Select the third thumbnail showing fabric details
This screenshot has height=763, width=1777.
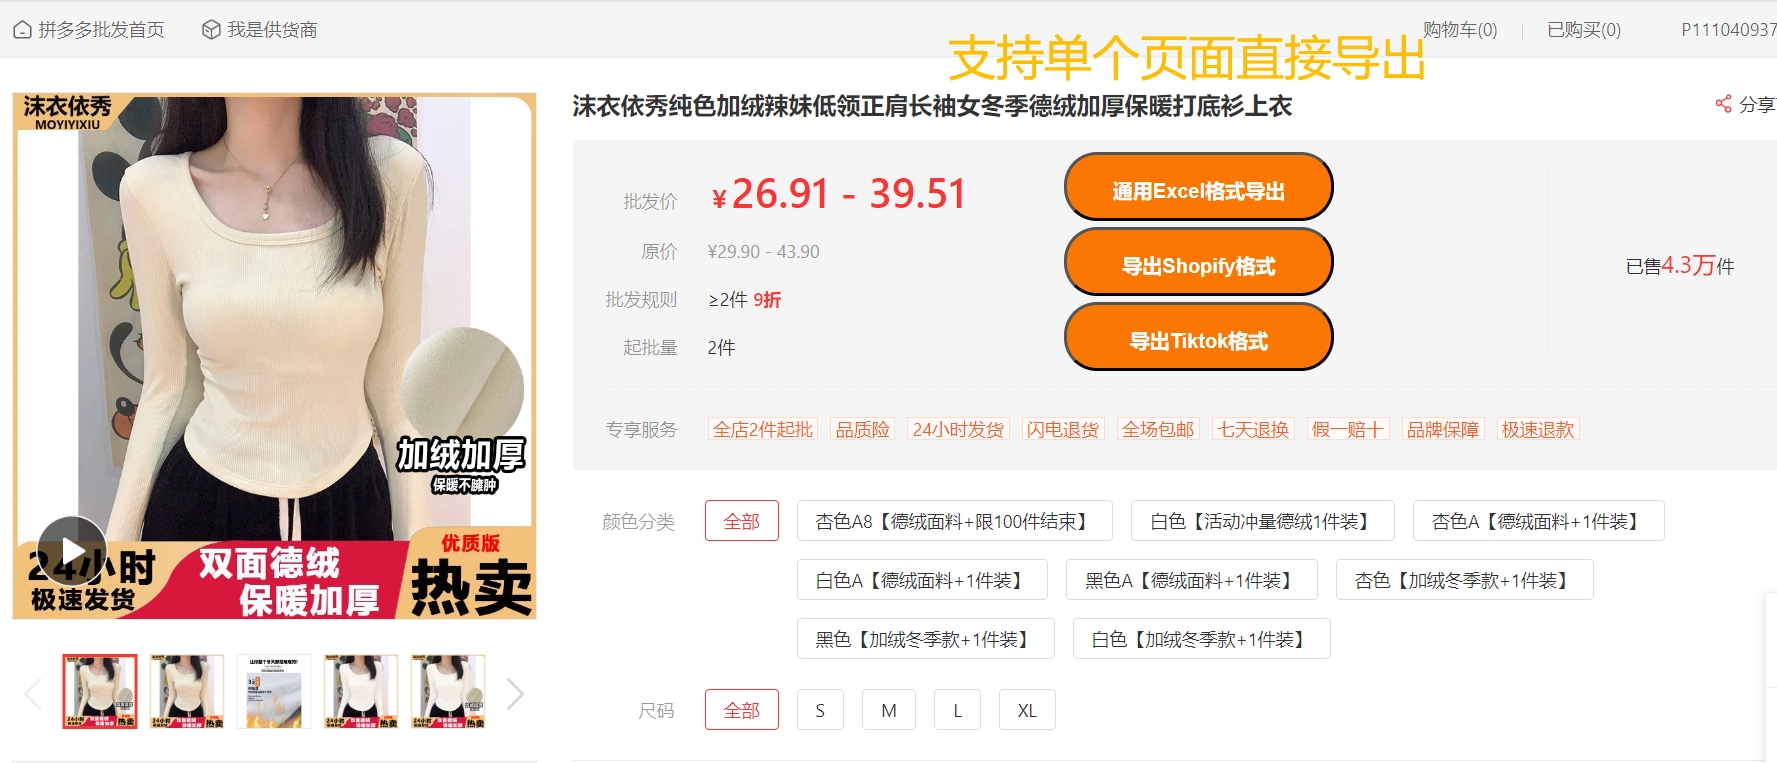[x=274, y=691]
